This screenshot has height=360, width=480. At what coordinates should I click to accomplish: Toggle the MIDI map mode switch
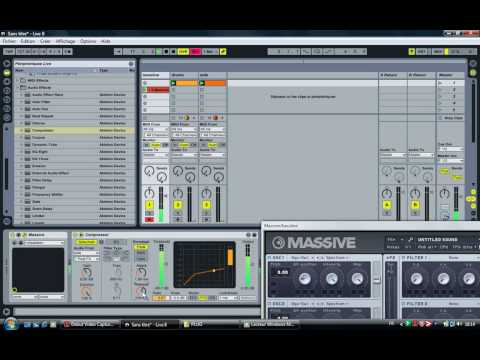[x=438, y=51]
